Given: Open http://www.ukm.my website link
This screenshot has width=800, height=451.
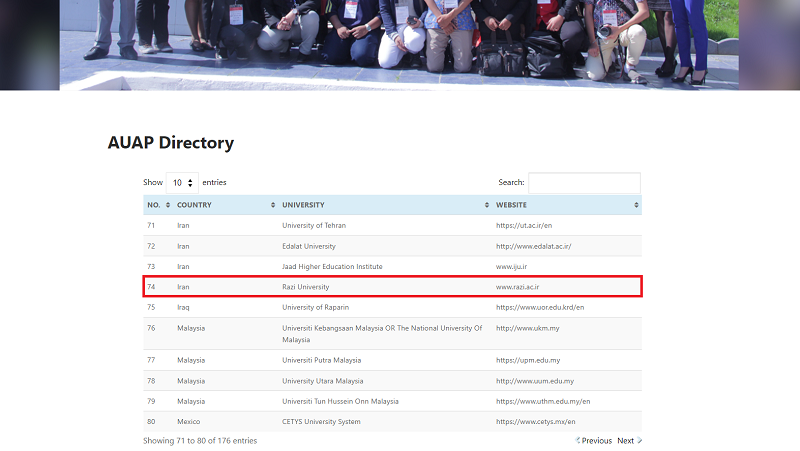Looking at the screenshot, I should pos(529,328).
